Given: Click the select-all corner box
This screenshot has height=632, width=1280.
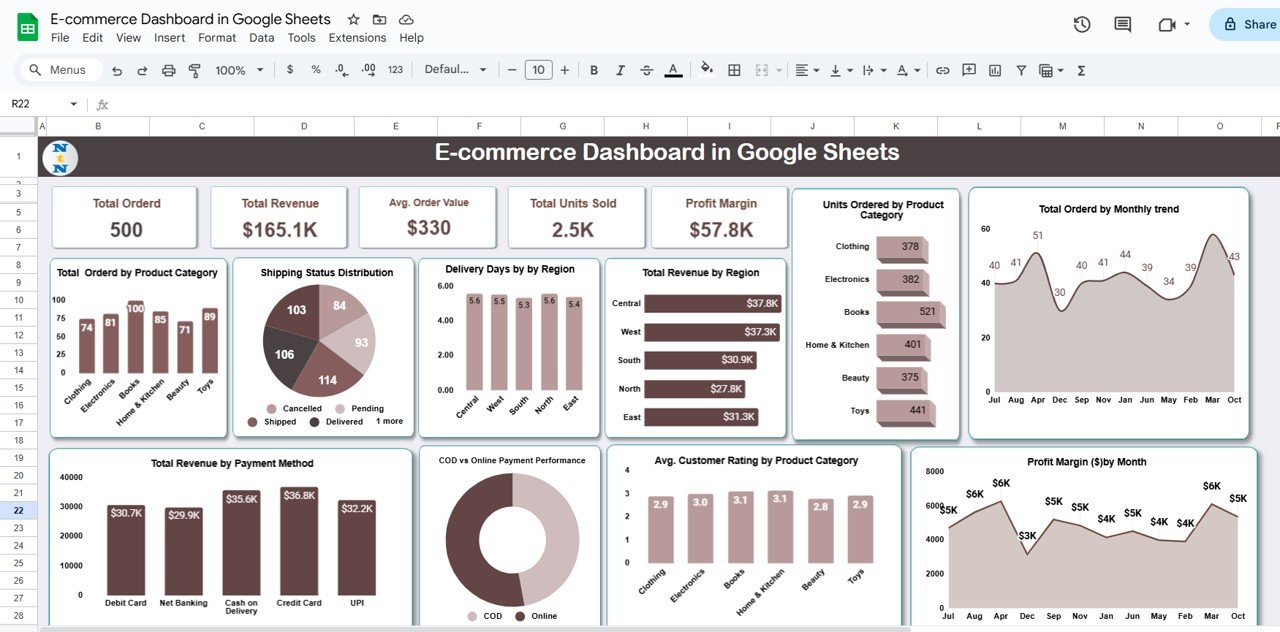Looking at the screenshot, I should click(x=19, y=126).
